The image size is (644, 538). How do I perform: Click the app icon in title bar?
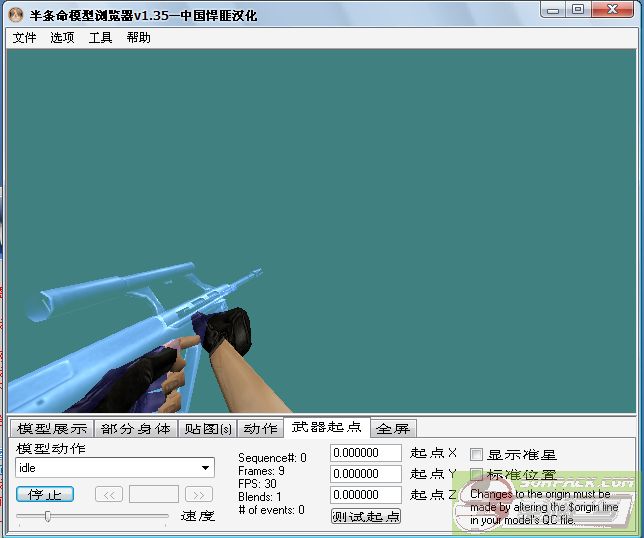click(15, 16)
